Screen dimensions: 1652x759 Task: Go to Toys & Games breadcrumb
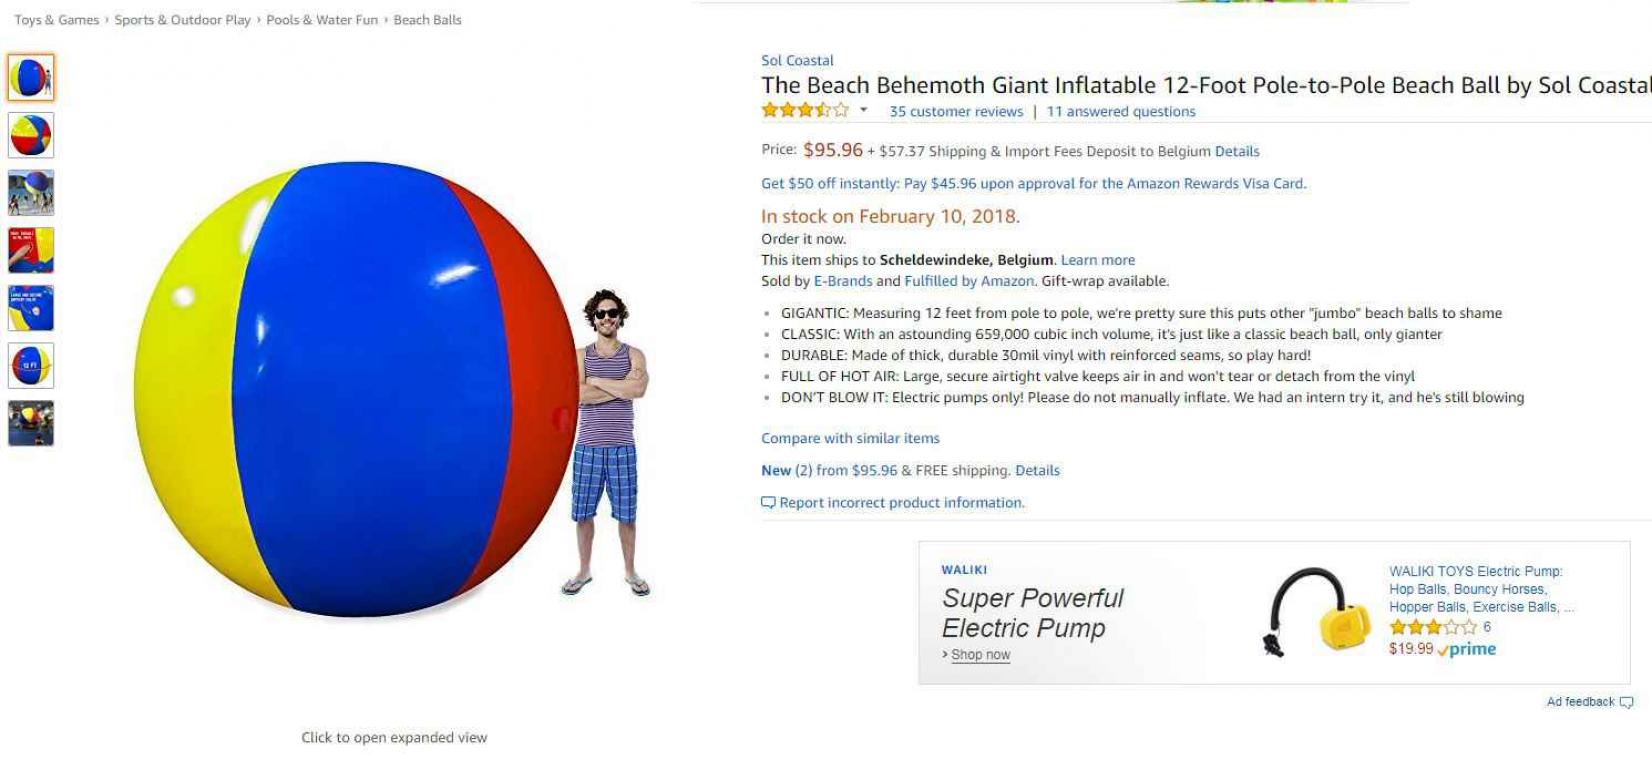pos(57,20)
